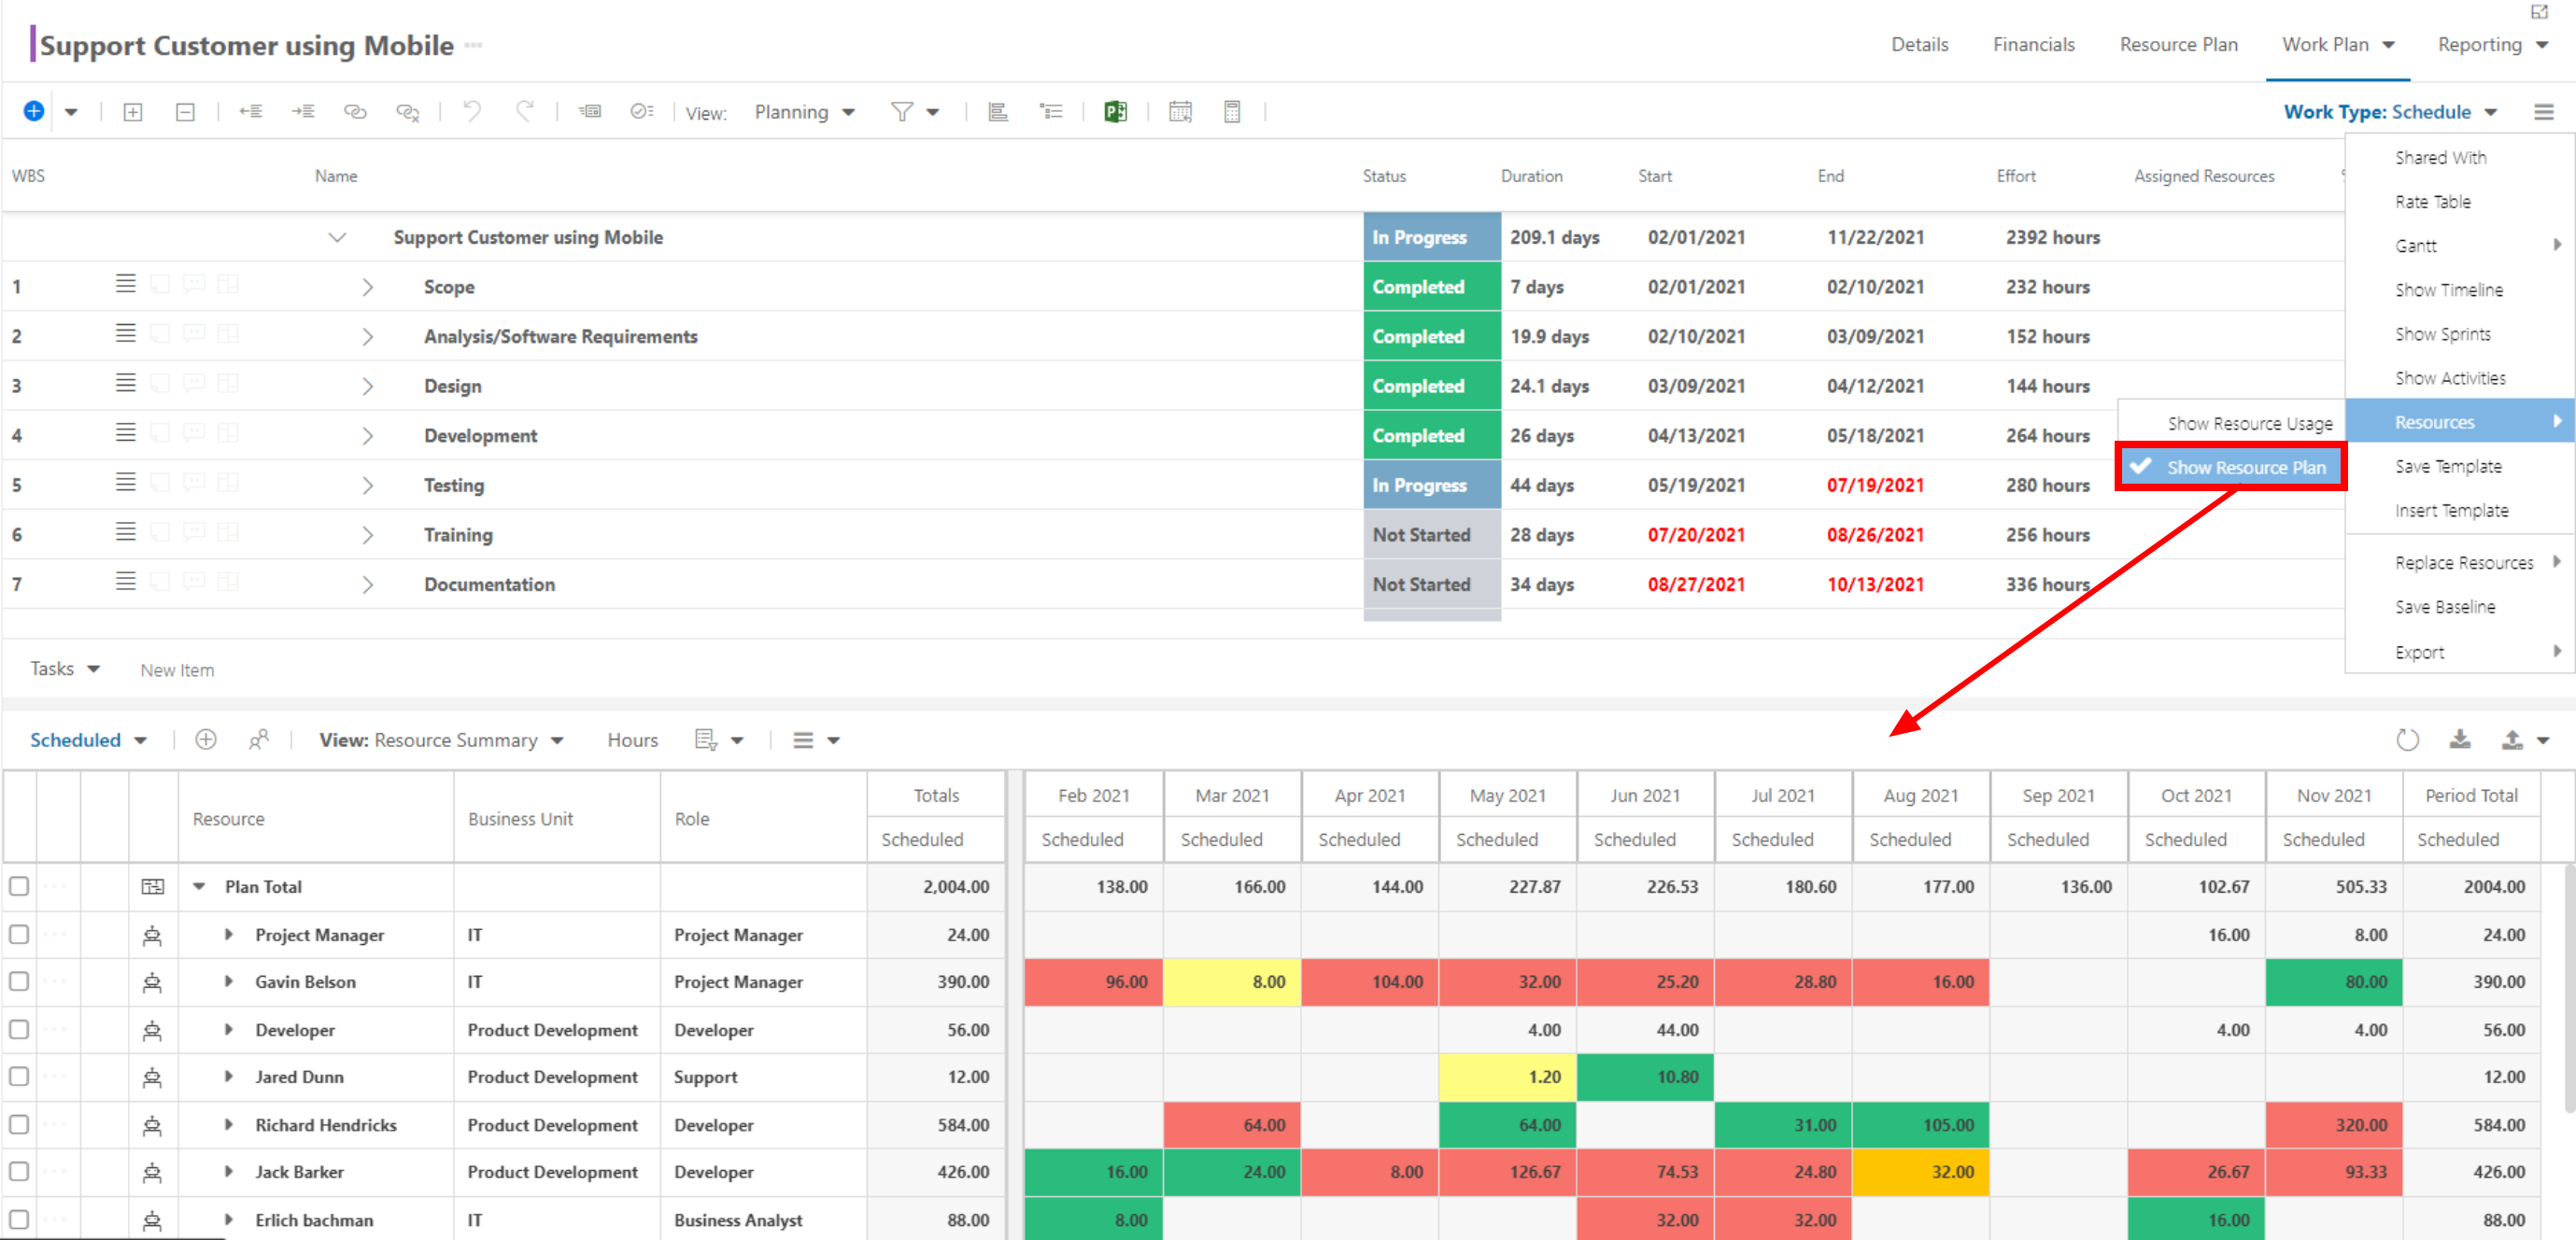The width and height of the screenshot is (2576, 1240).
Task: Click the open in new window icon
Action: click(2540, 12)
